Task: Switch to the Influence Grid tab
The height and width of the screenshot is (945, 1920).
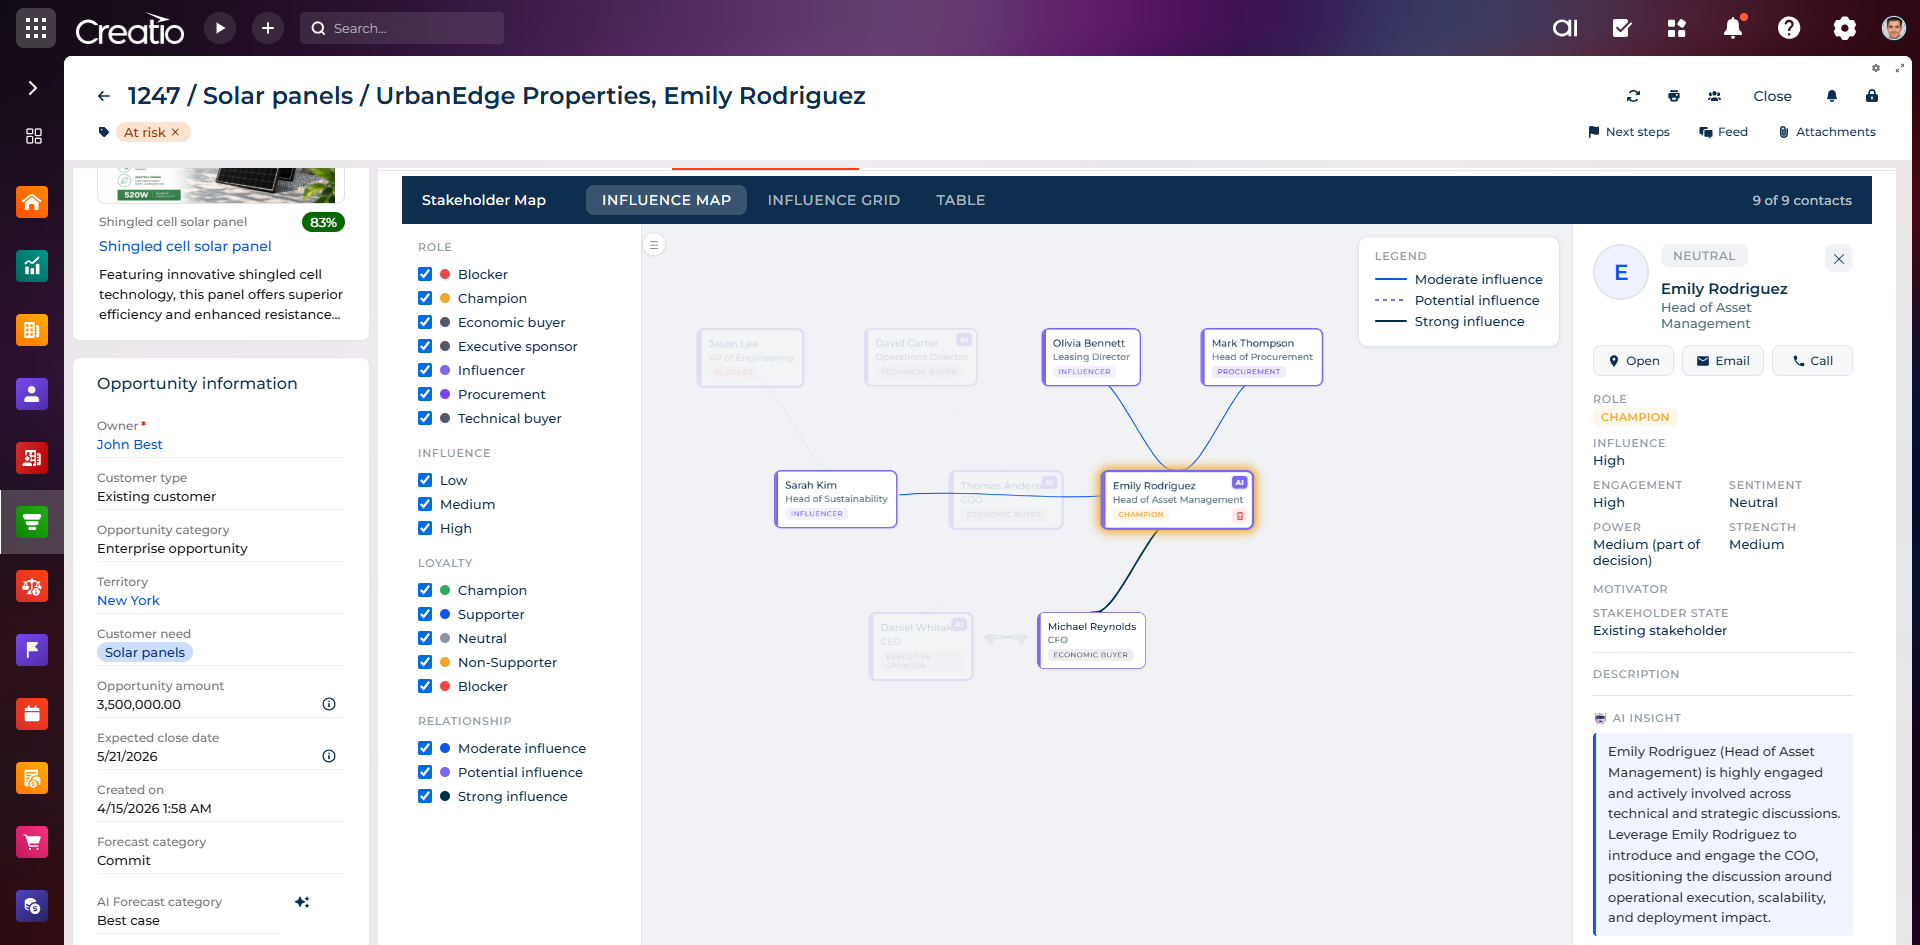Action: [x=833, y=200]
